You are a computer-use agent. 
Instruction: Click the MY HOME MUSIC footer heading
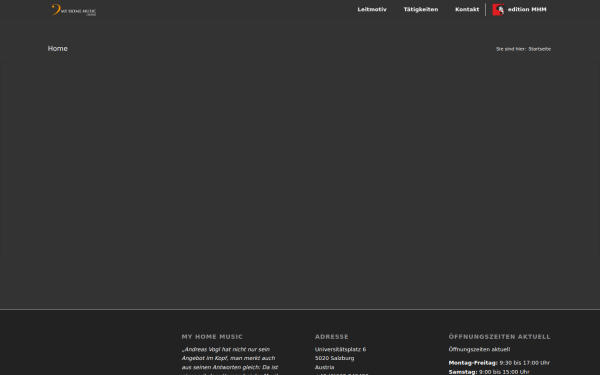(212, 337)
